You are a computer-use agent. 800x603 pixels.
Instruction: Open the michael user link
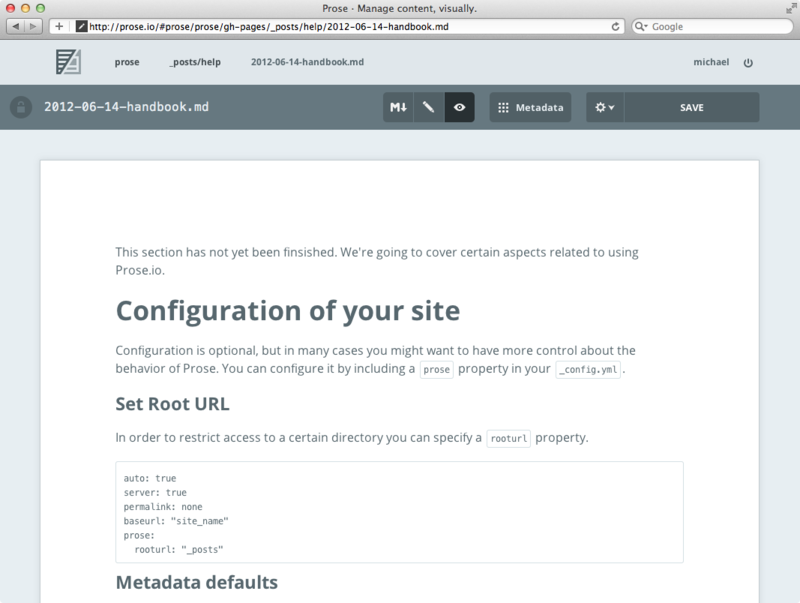click(711, 62)
